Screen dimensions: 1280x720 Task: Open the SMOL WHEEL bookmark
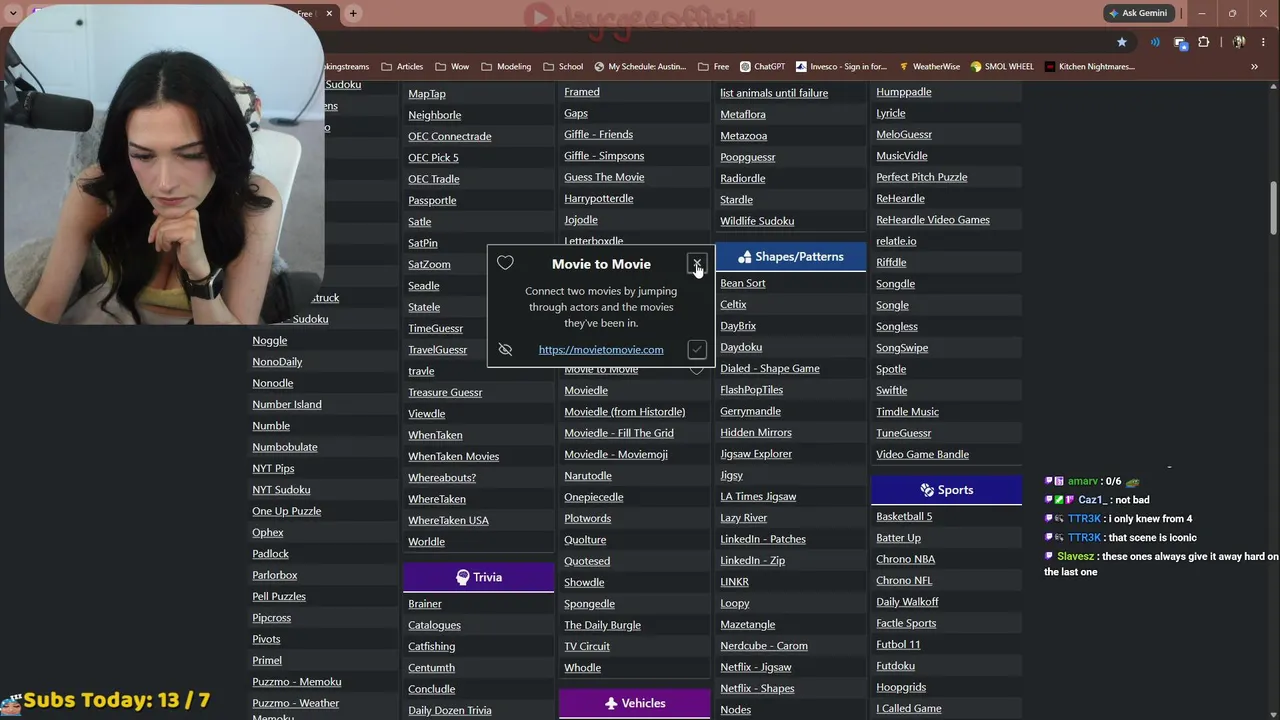[x=1002, y=67]
